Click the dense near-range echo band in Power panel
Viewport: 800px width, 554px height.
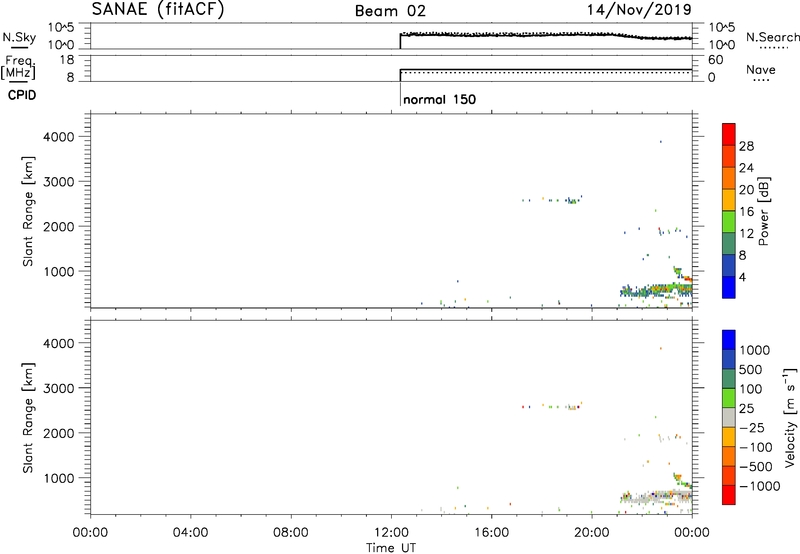point(656,291)
